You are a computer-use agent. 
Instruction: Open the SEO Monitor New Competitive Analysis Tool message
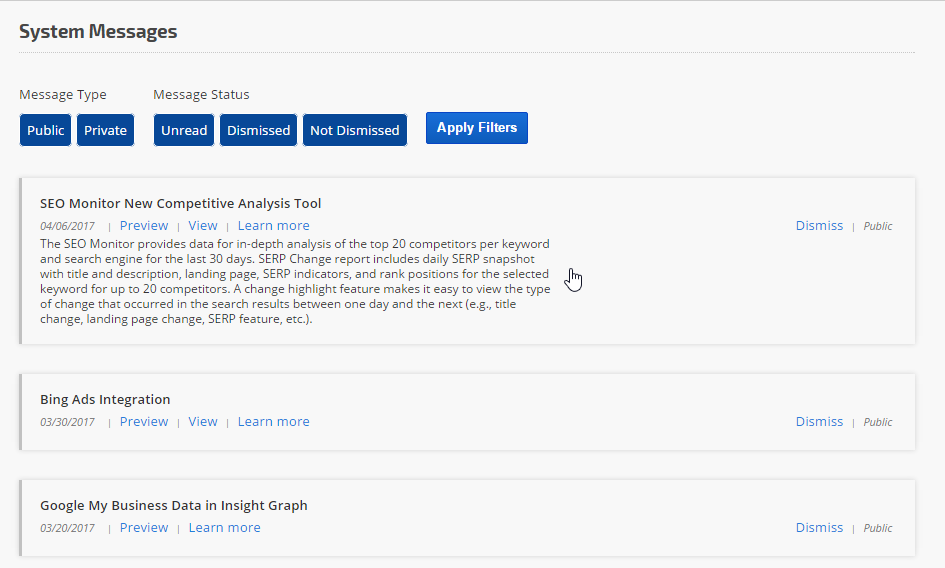180,203
